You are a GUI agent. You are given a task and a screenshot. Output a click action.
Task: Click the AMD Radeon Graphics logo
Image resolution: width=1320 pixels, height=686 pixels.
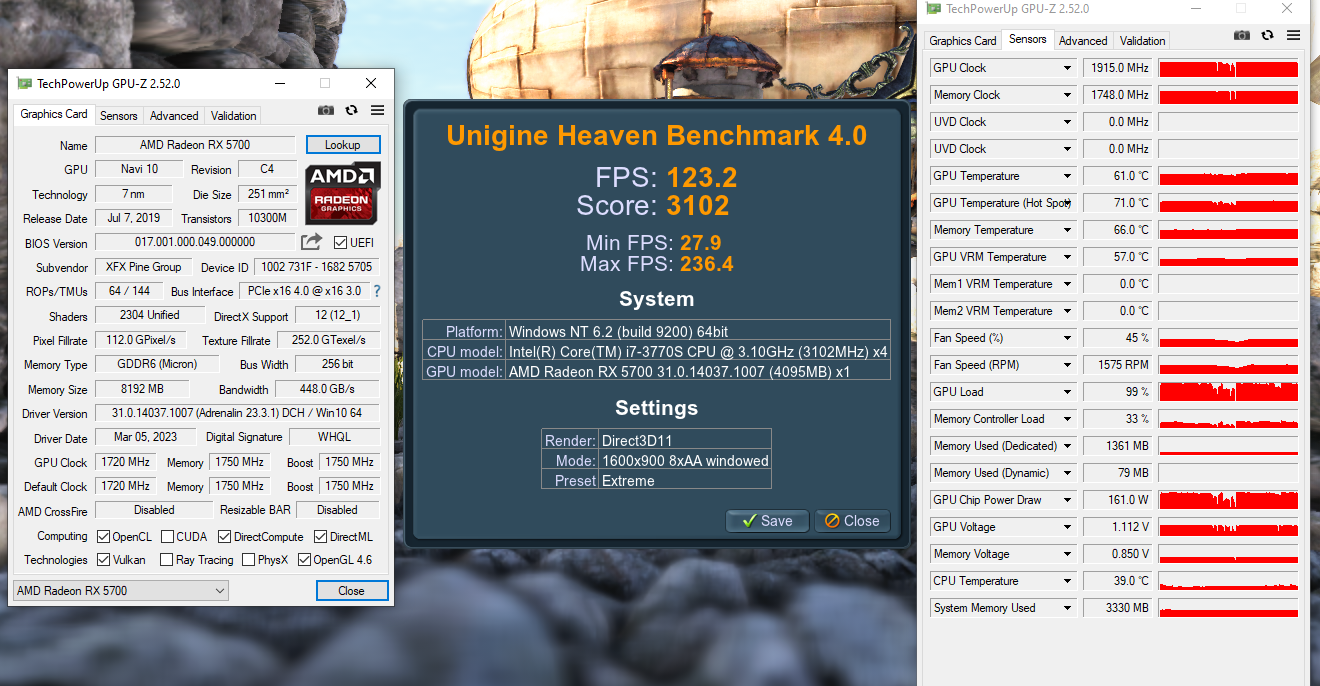click(x=343, y=193)
